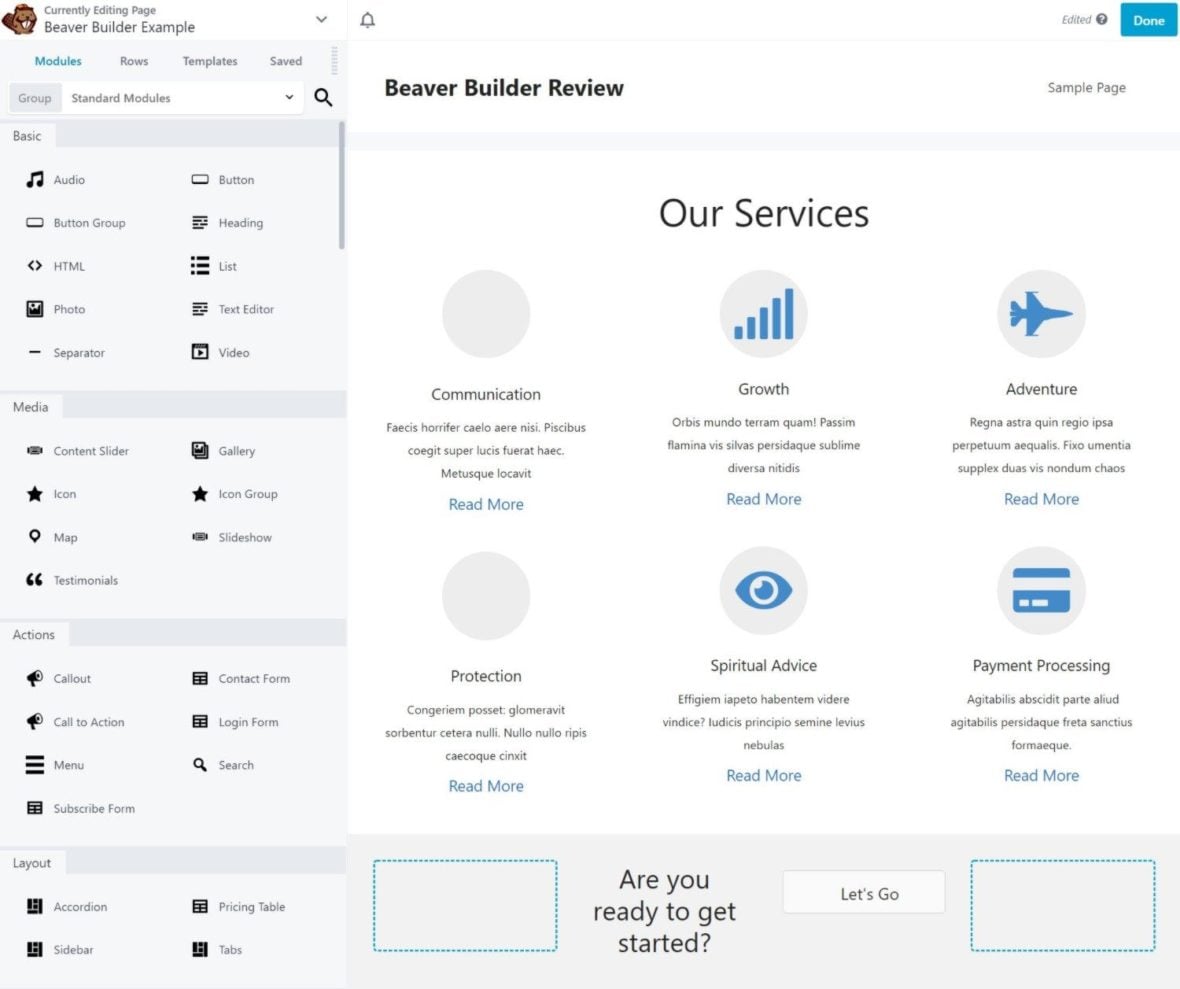Select the Slideshow module icon

click(x=200, y=537)
